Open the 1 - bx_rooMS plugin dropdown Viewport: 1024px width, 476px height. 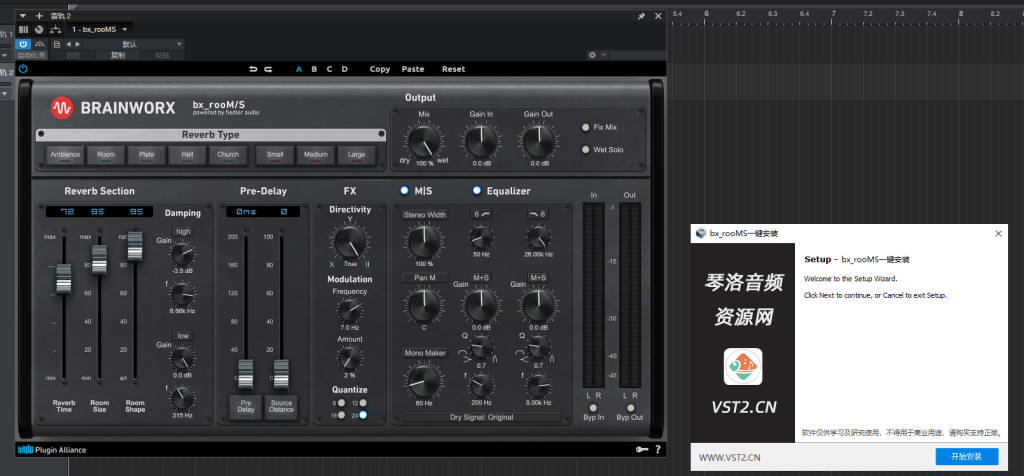tap(99, 29)
